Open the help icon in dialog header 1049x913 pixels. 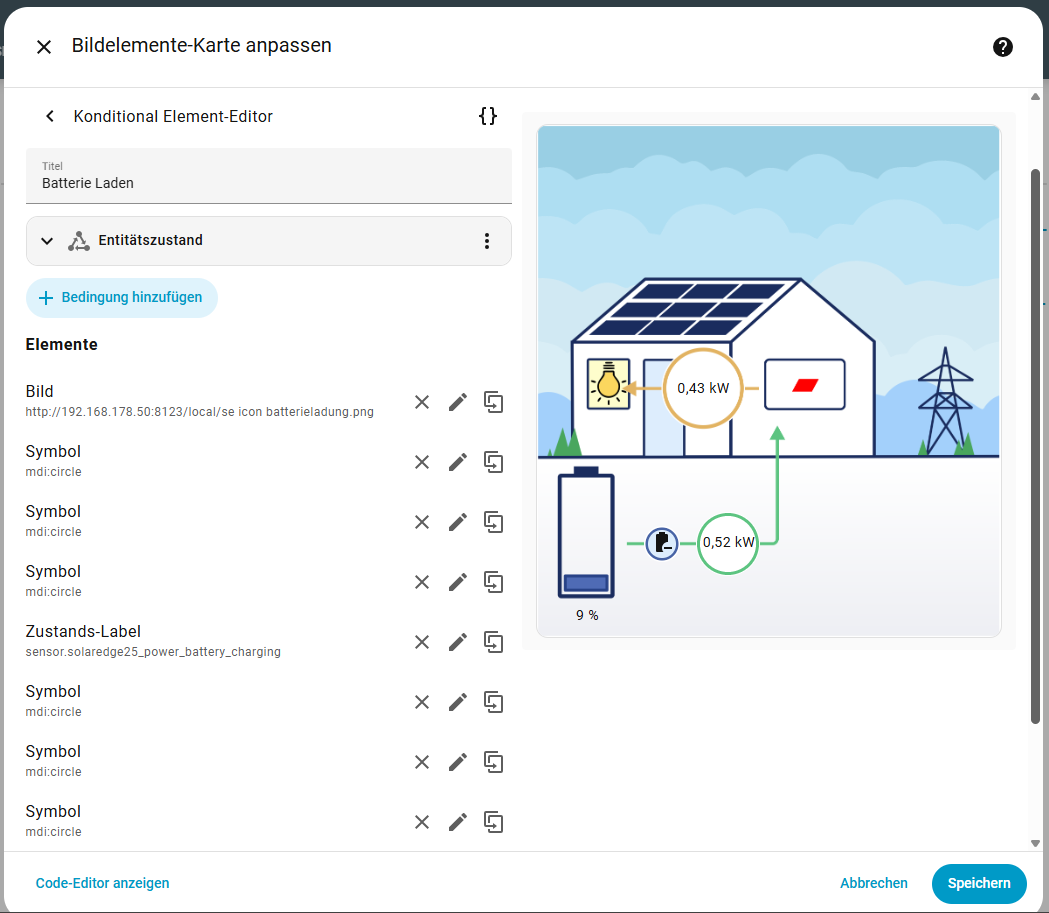(1002, 47)
